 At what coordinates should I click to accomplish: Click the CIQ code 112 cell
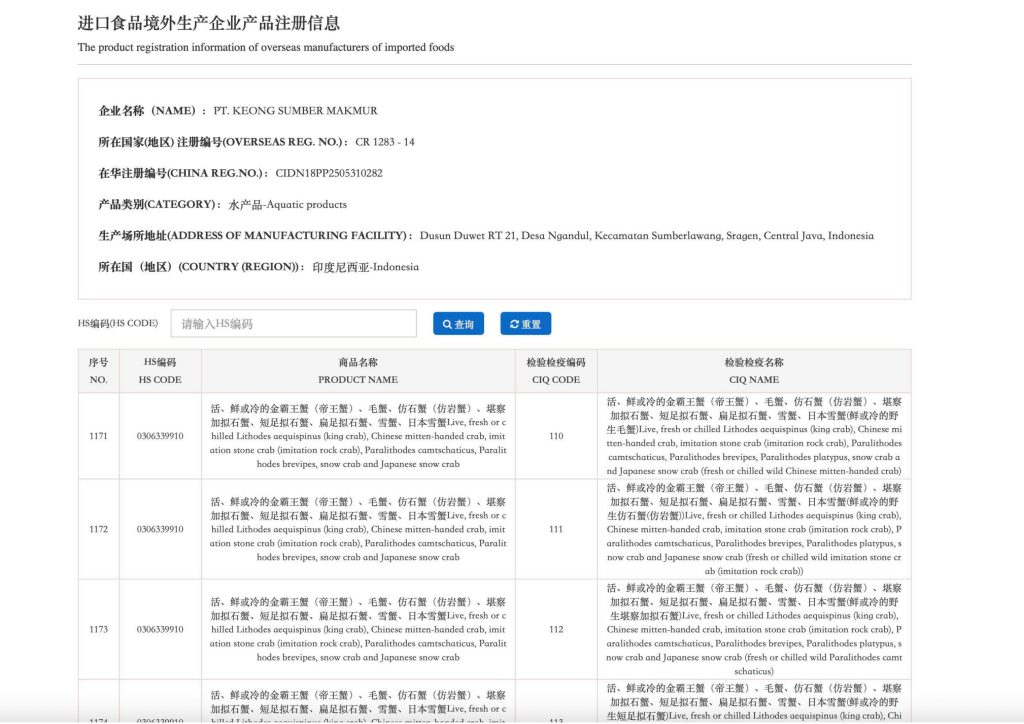pos(556,630)
